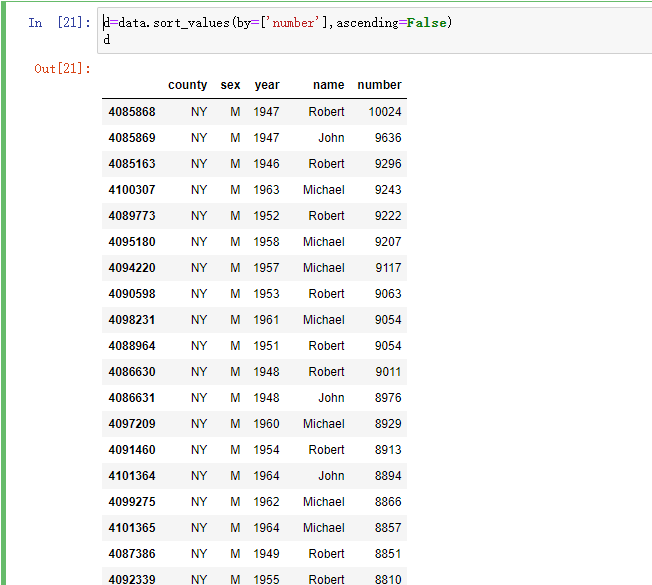The height and width of the screenshot is (585, 652).
Task: Select row index 4087386
Action: click(132, 553)
